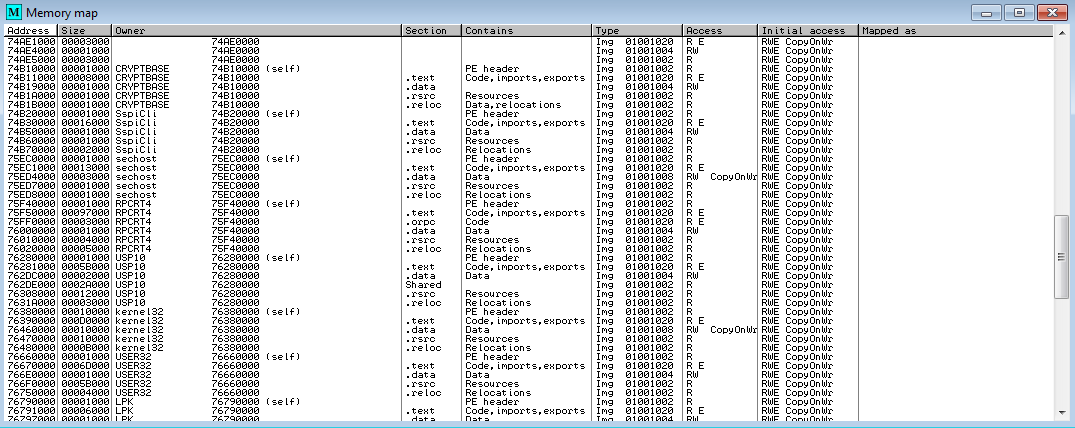
Task: Click the Initial access column header
Action: pyautogui.click(x=808, y=31)
